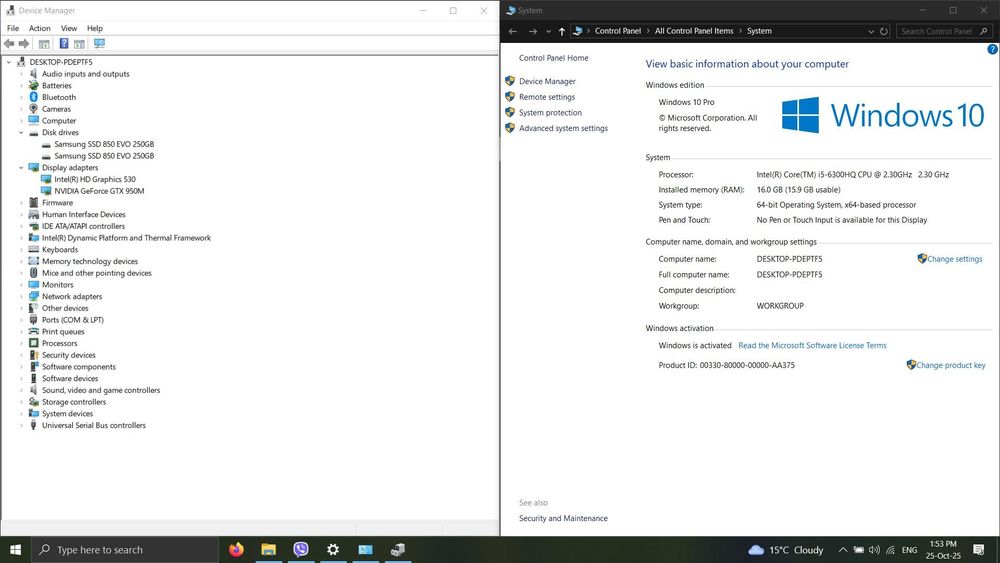The image size is (1000, 563).
Task: Click the Universal Serial Bus controllers plug icon
Action: [x=34, y=425]
